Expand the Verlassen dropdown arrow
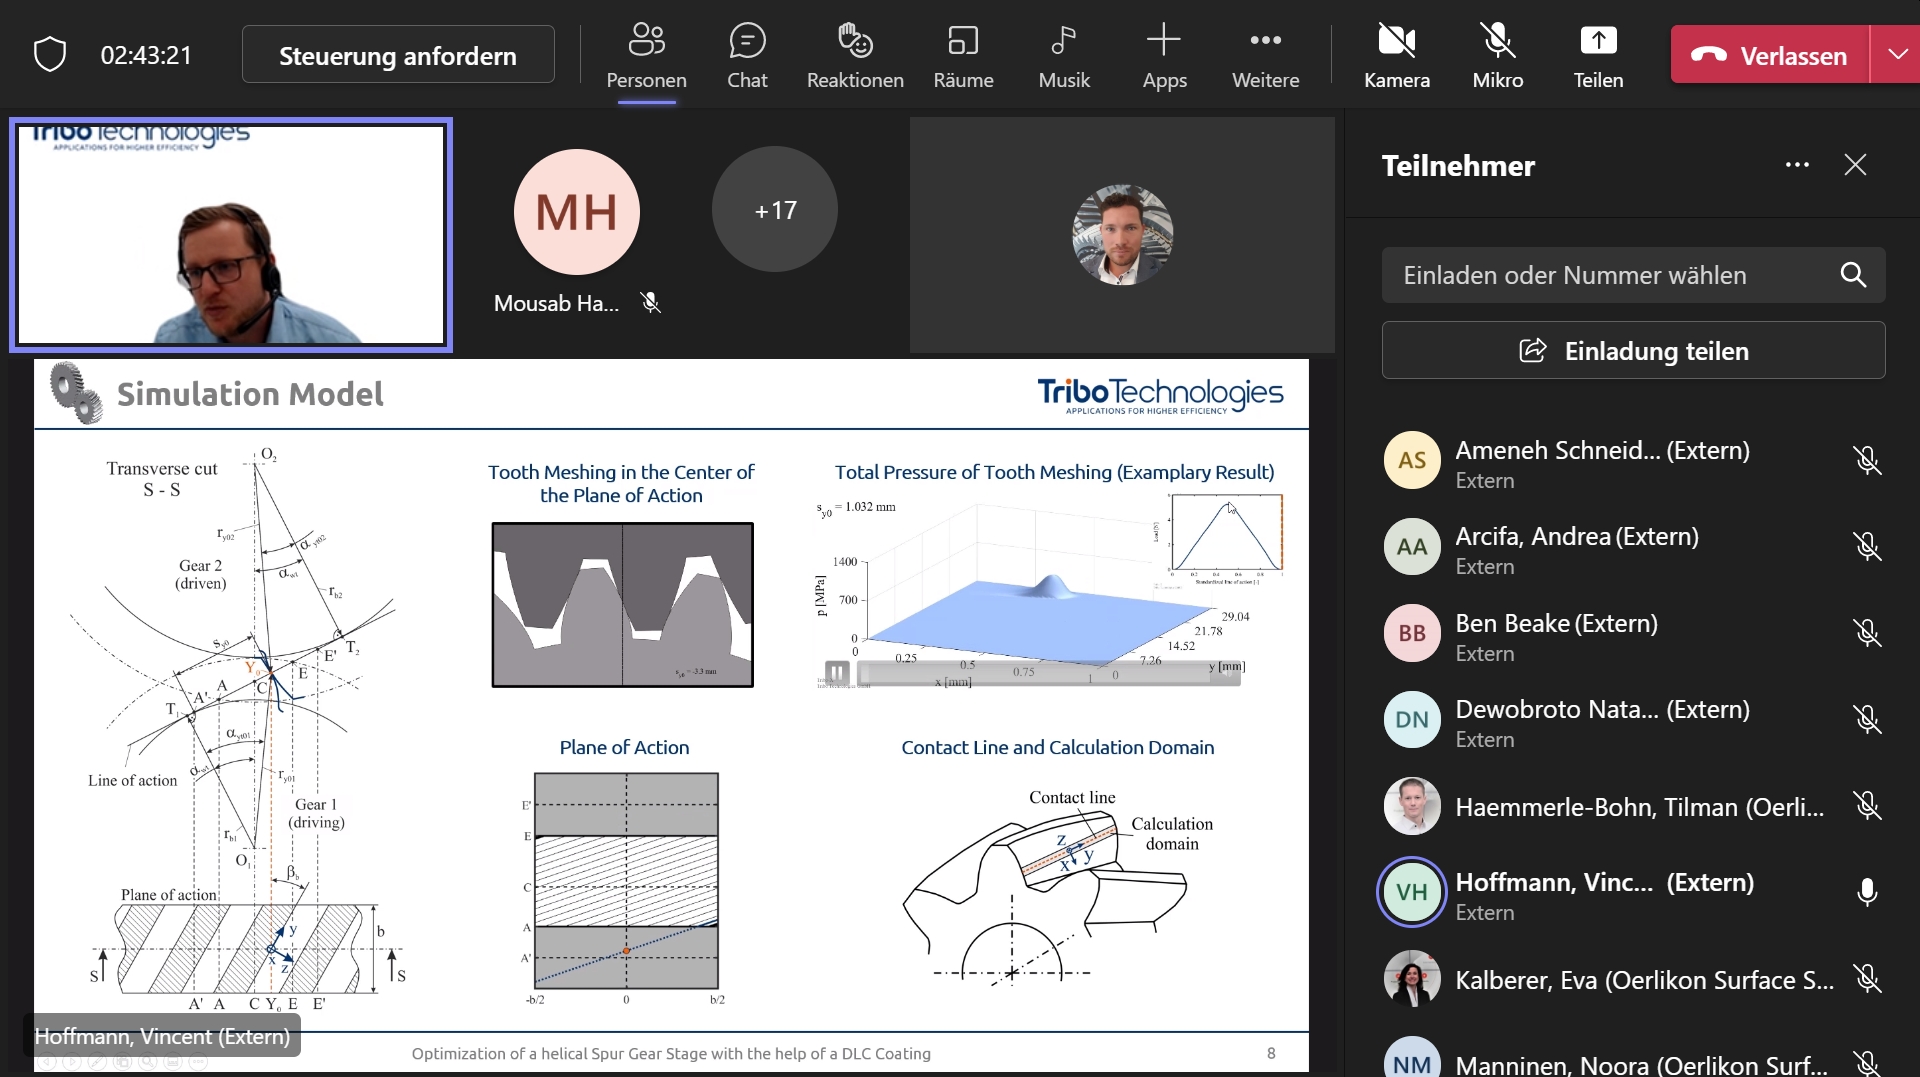 coord(1897,55)
